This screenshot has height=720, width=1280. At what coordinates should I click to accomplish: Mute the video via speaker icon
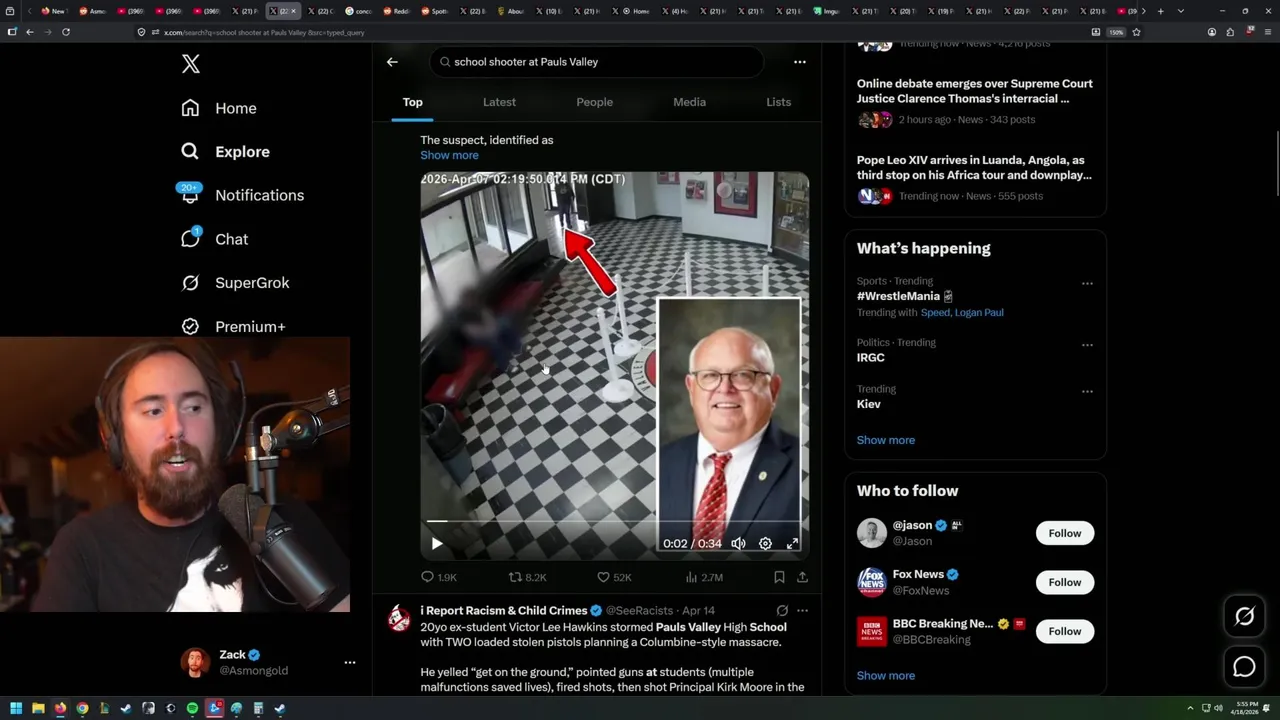(738, 543)
